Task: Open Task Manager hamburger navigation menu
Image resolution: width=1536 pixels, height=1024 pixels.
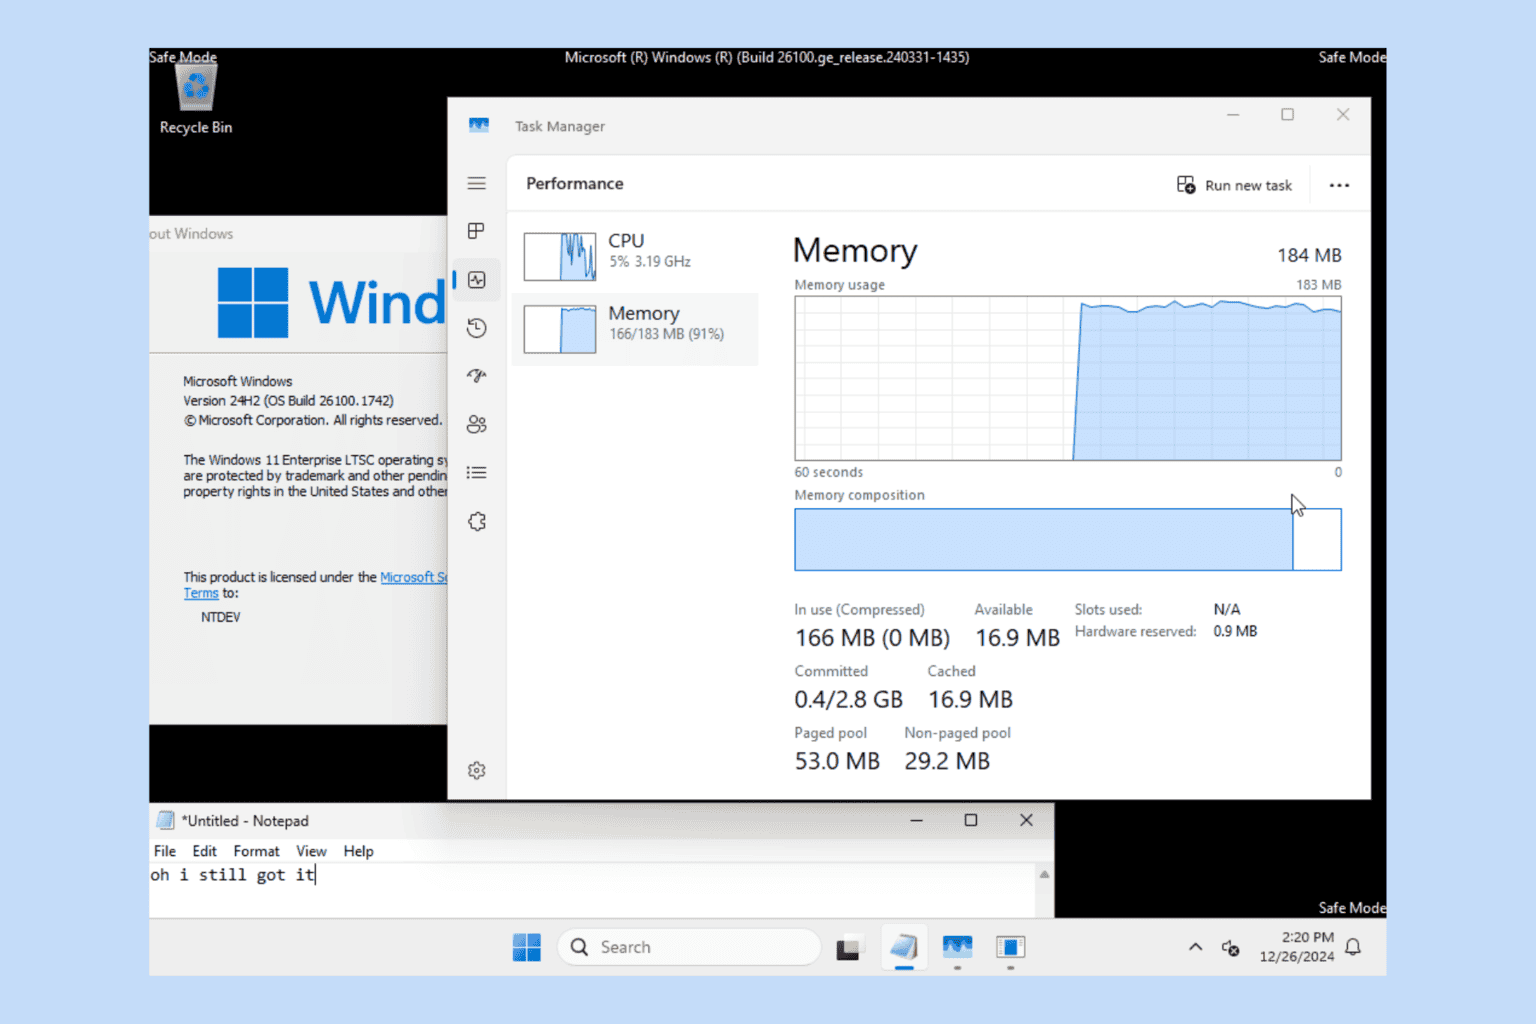Action: 477,183
